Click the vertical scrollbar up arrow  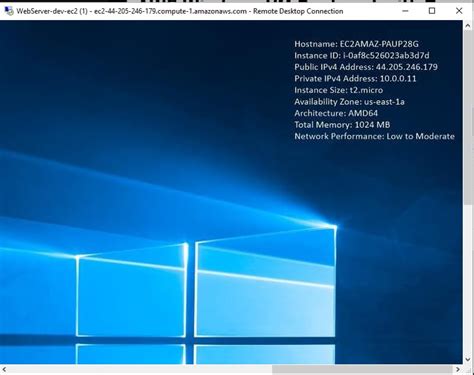tap(468, 26)
